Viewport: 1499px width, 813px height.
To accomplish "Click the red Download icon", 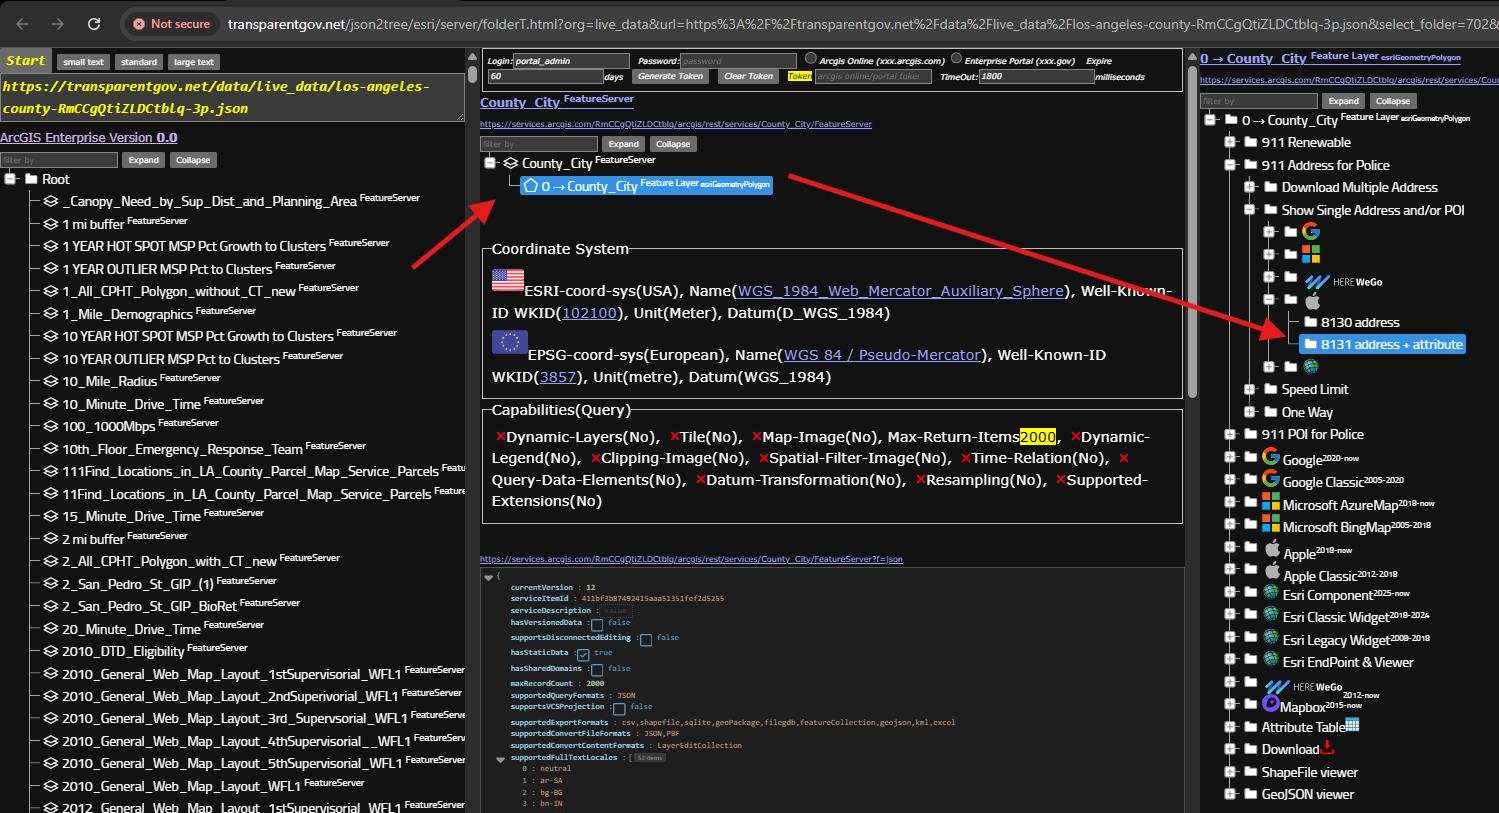I will point(1327,747).
